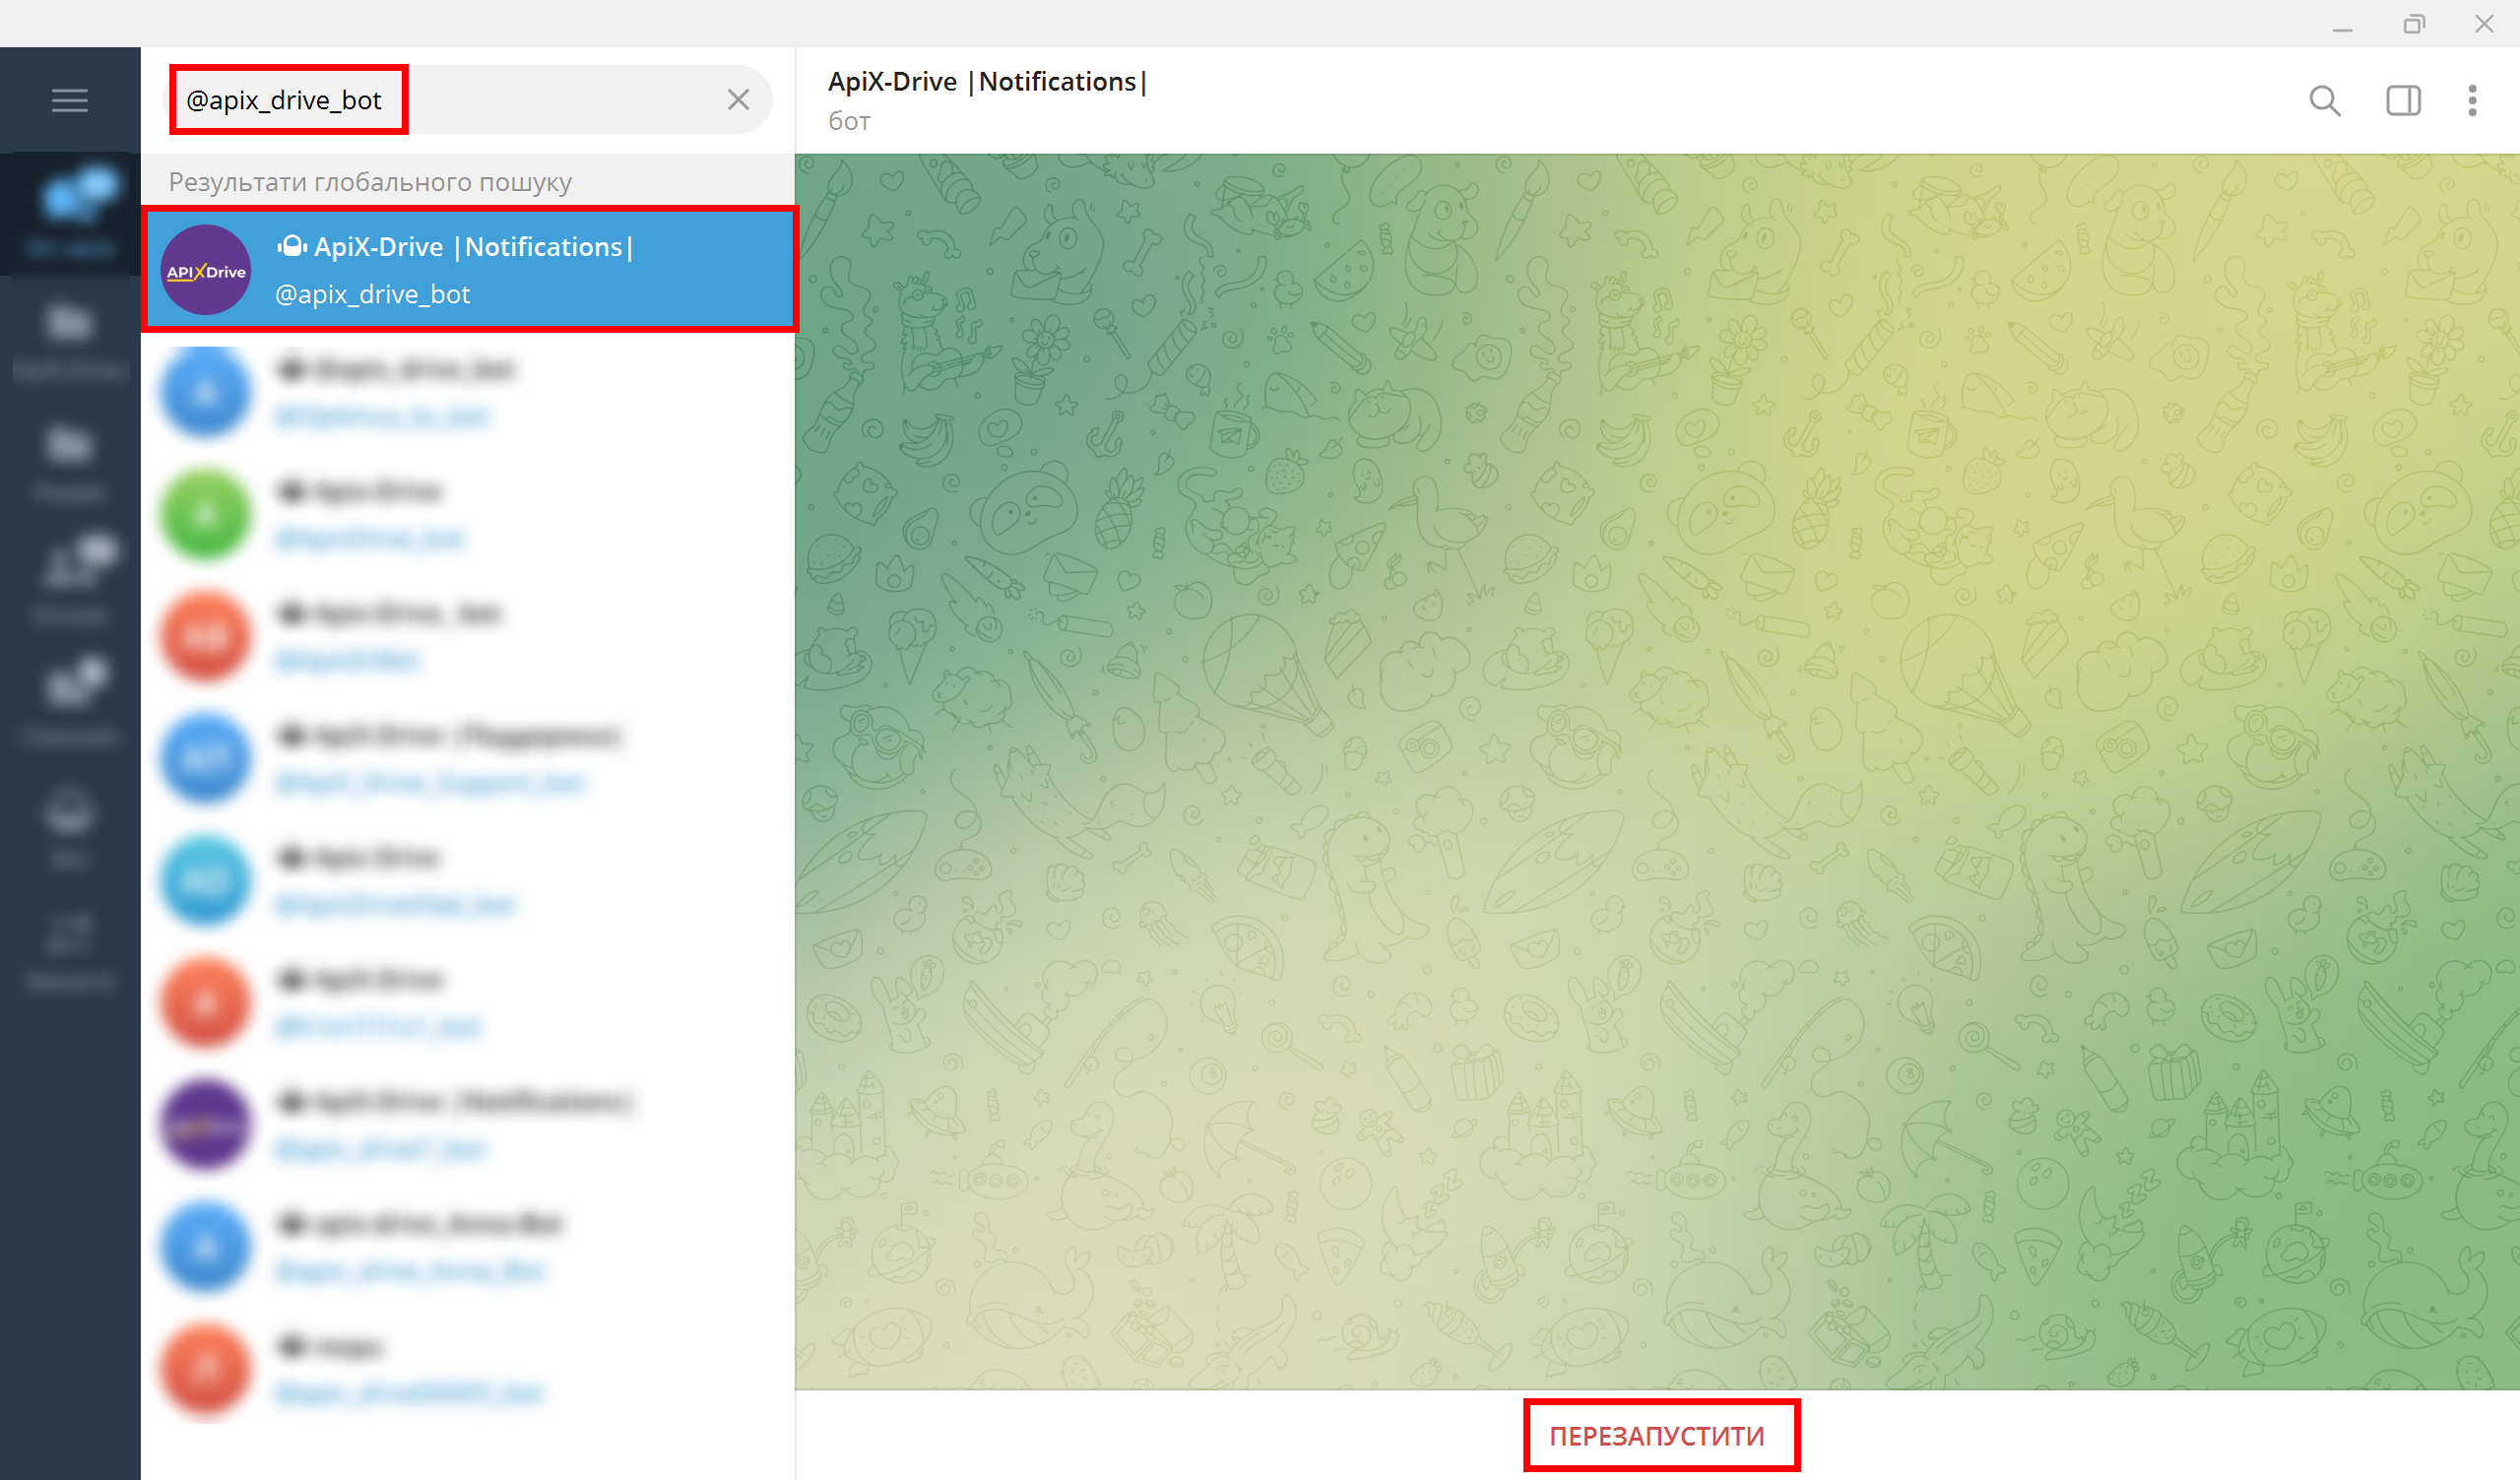Click the bot icon before ApiX-Drive |Notifications|

pyautogui.click(x=291, y=246)
